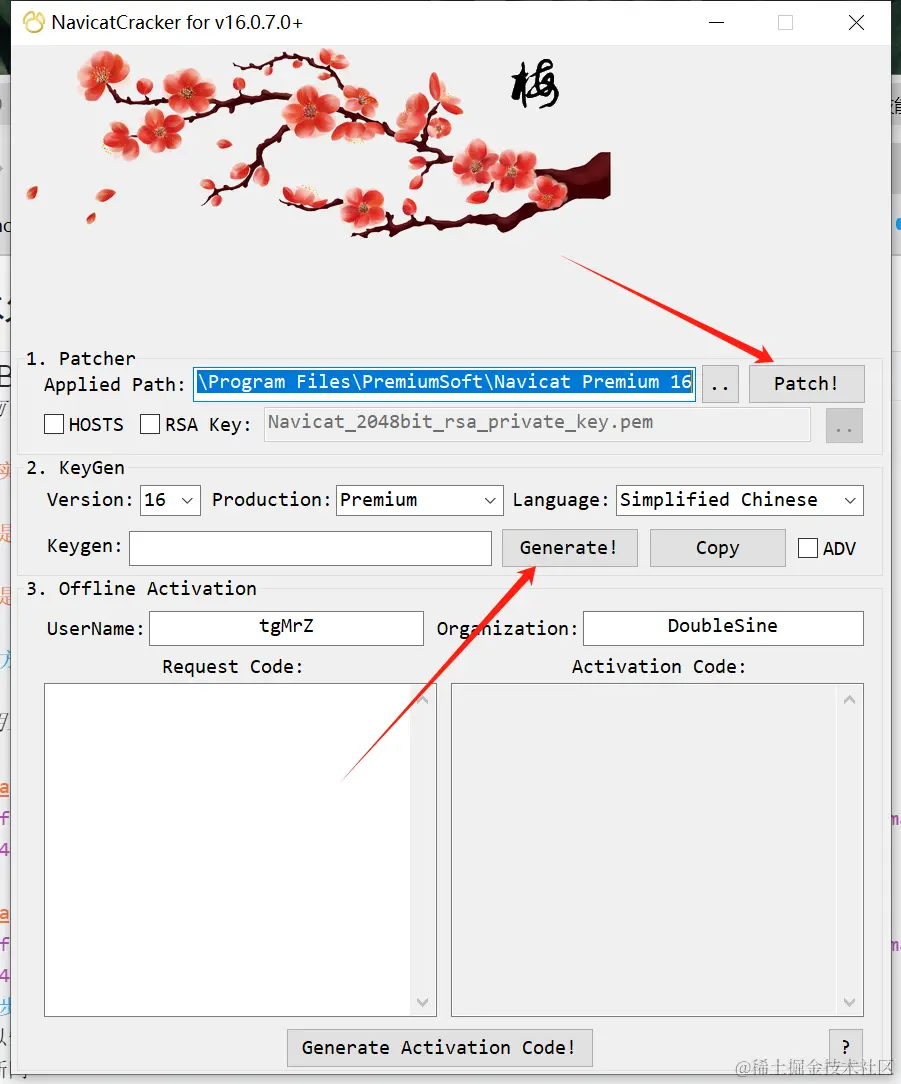Edit the Organization field
The height and width of the screenshot is (1084, 901).
click(723, 628)
